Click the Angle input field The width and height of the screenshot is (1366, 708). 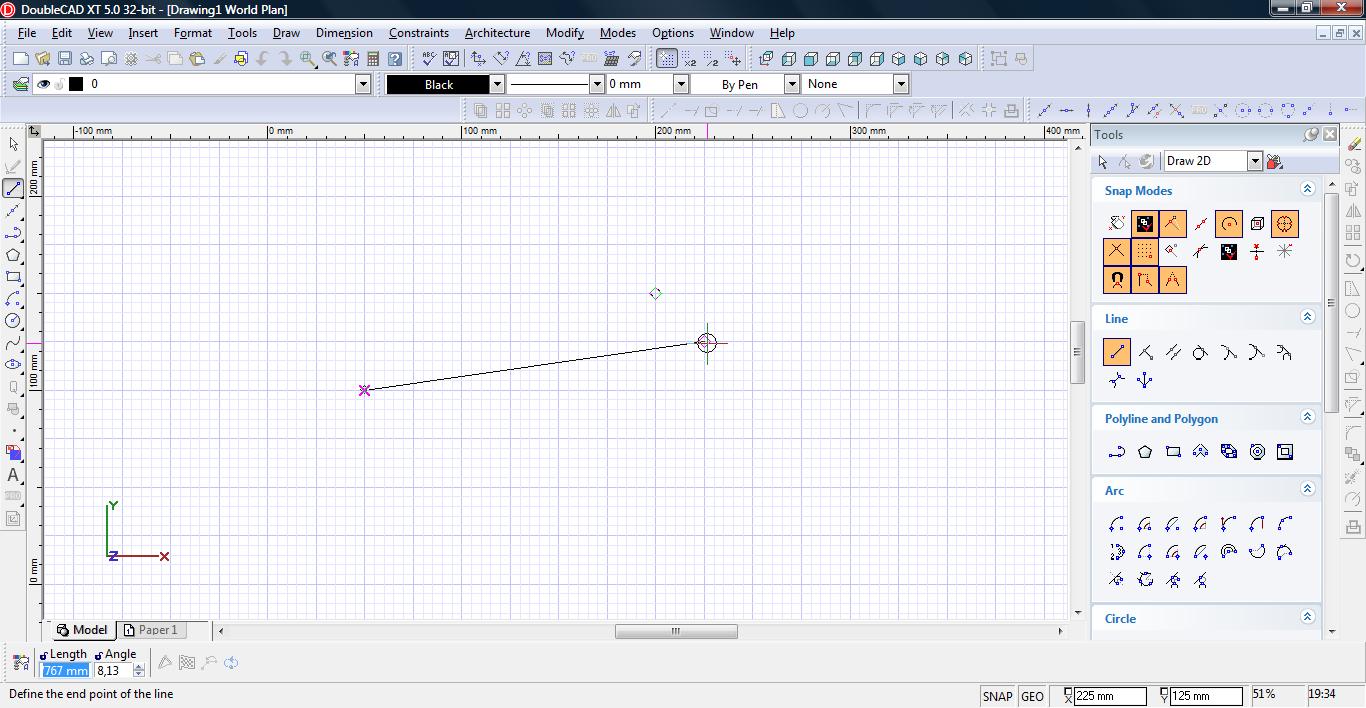112,671
